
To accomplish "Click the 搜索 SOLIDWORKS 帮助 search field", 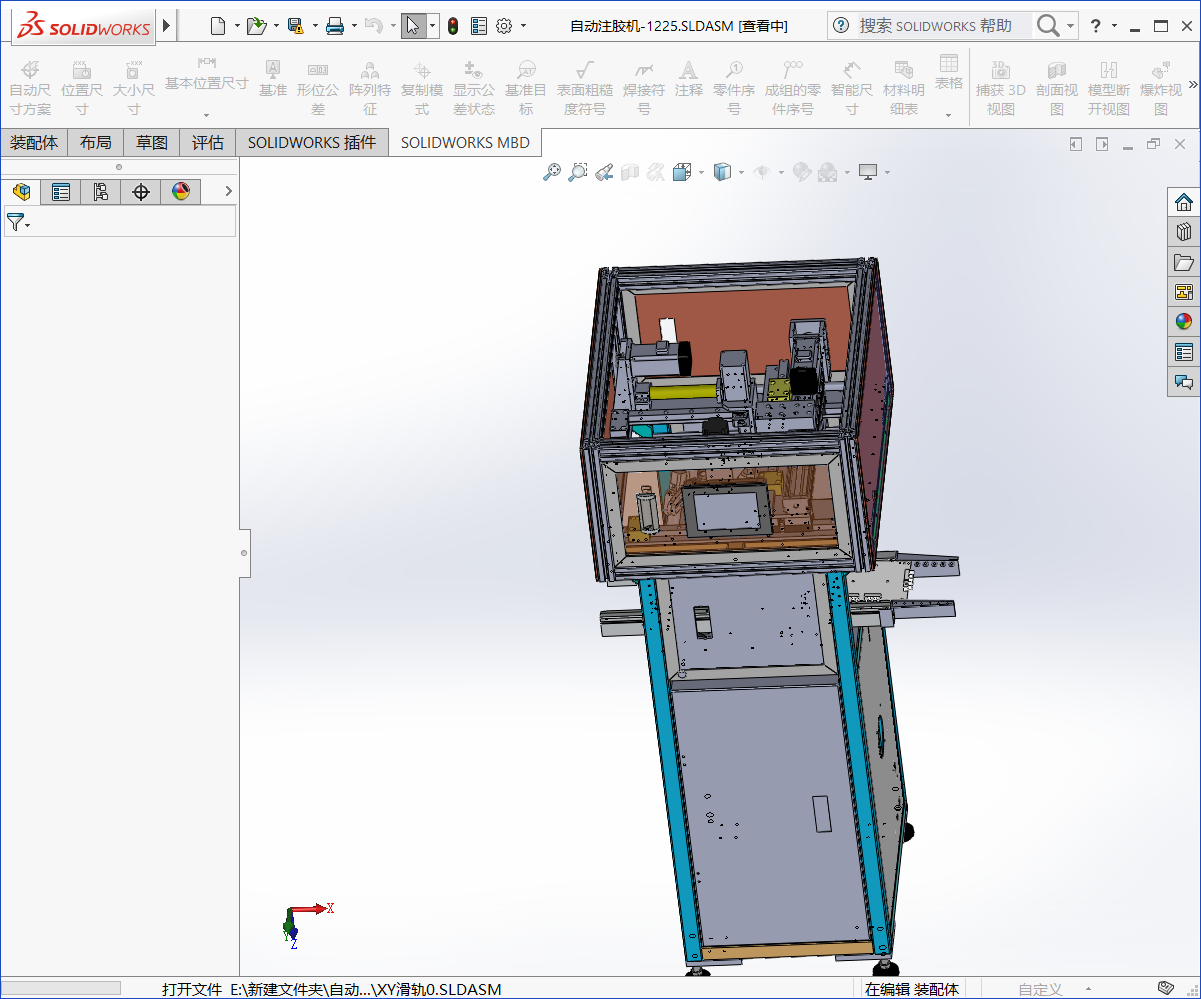I will (935, 26).
